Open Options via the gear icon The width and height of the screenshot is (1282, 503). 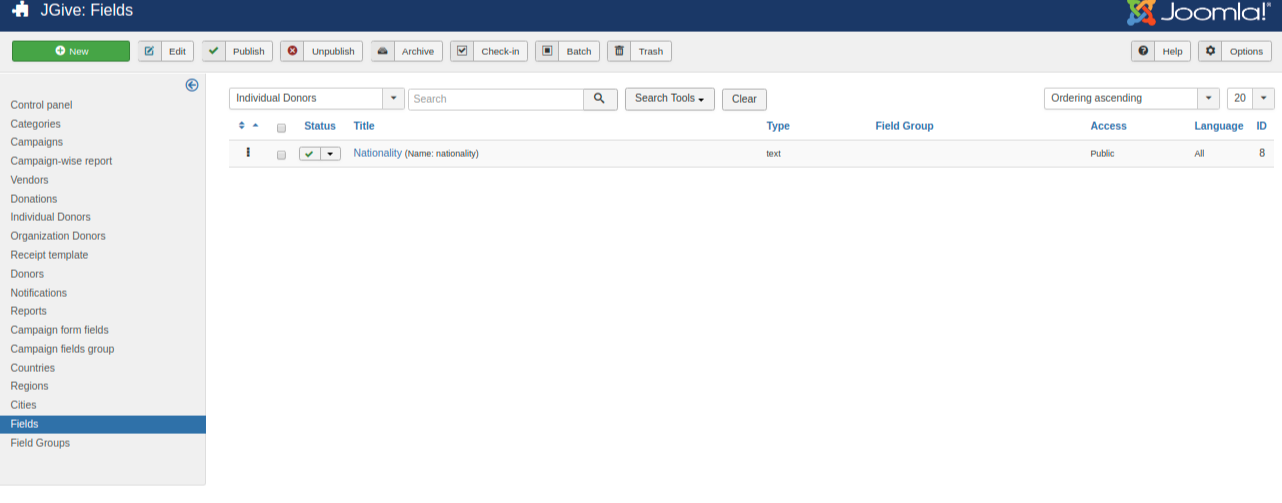(1211, 51)
